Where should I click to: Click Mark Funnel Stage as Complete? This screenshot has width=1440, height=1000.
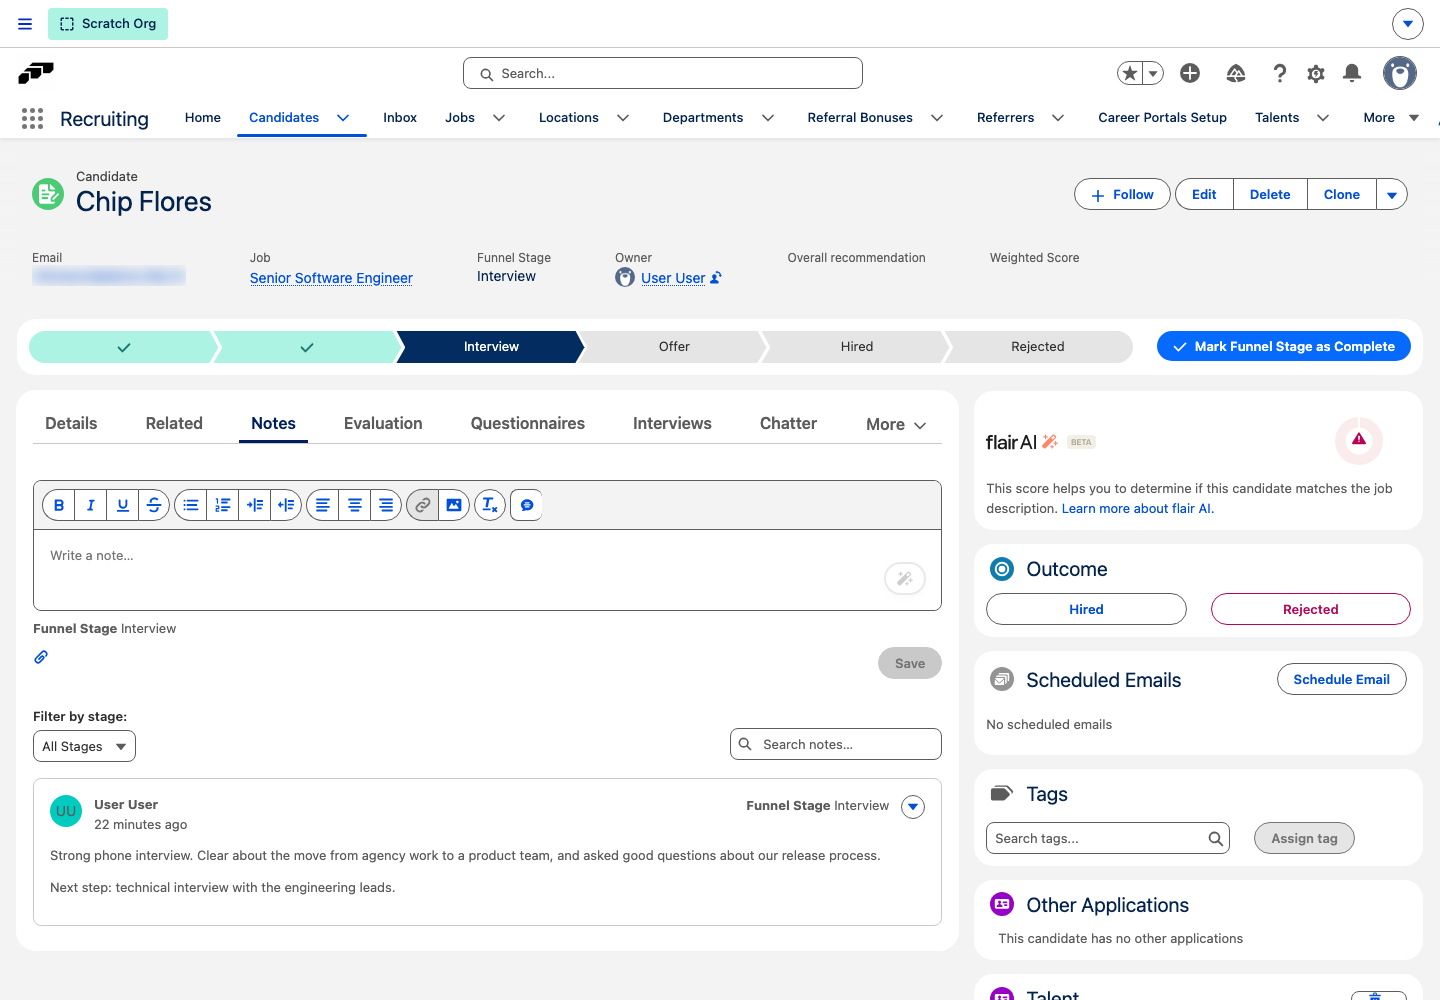1284,347
